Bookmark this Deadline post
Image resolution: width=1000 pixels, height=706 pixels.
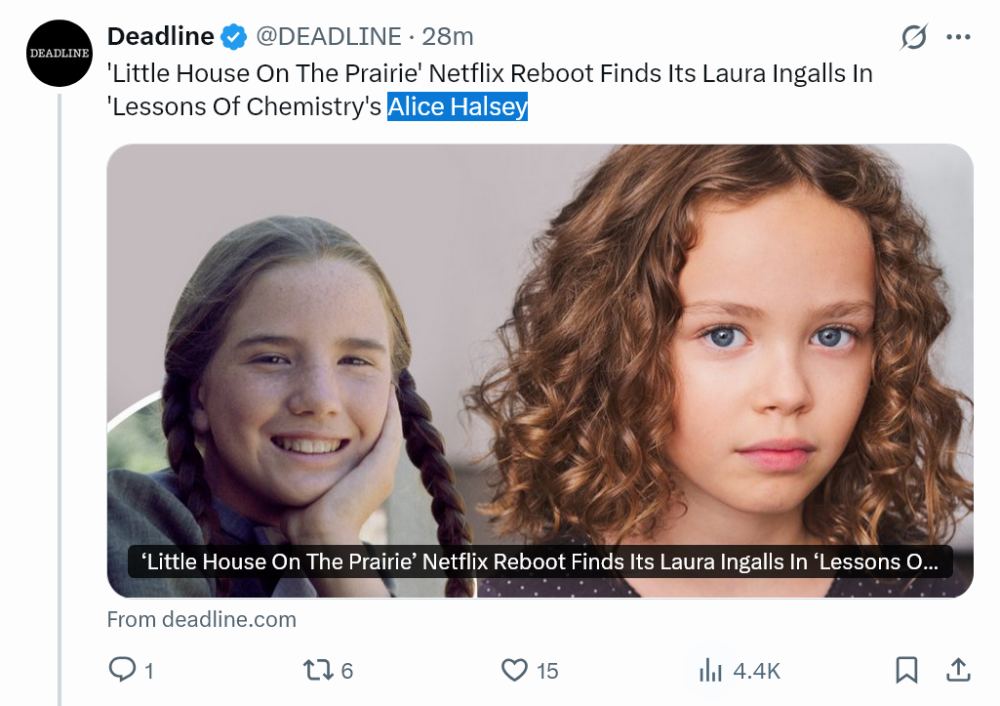point(906,669)
